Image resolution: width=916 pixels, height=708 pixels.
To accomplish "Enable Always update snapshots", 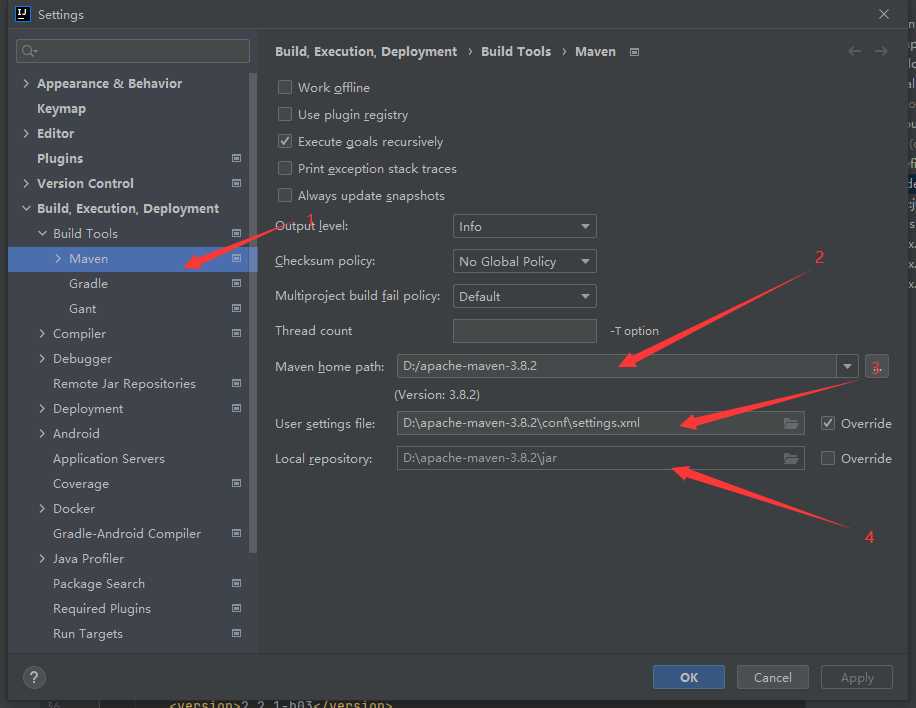I will 284,195.
